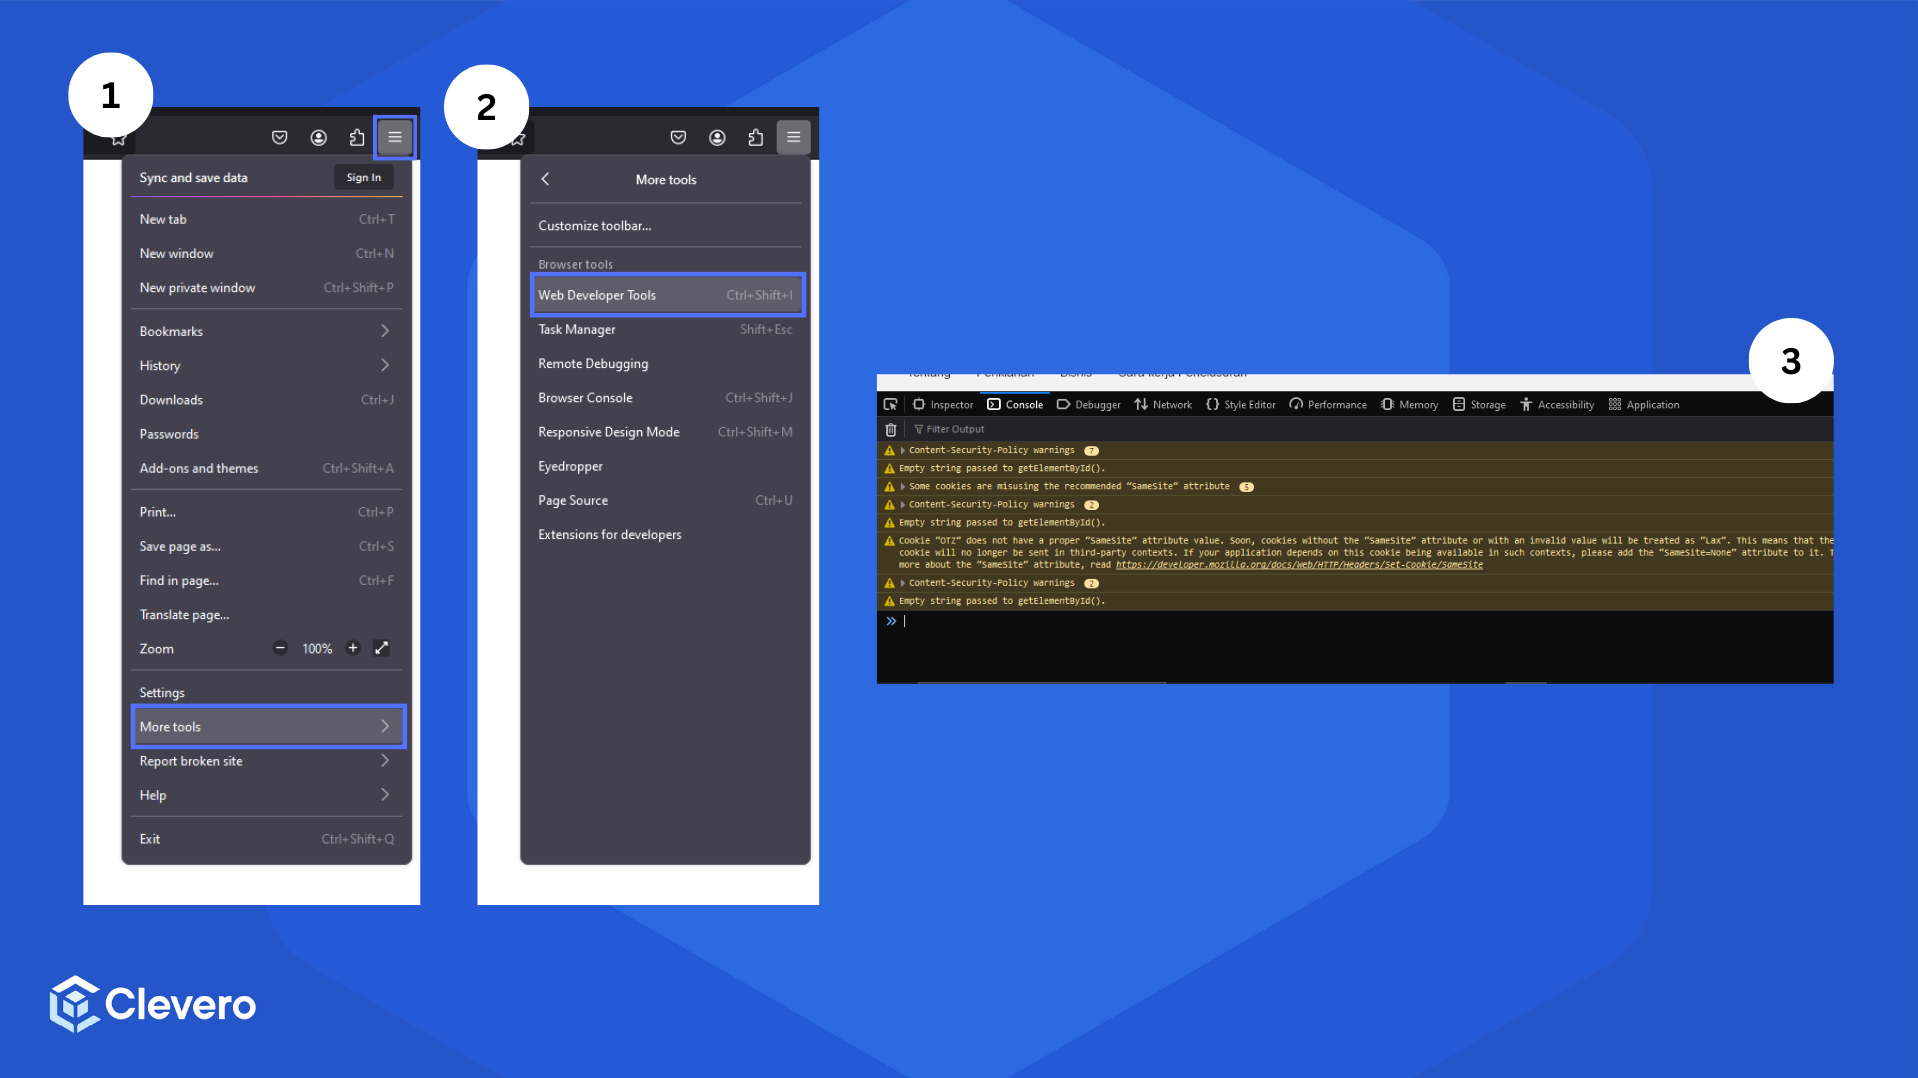
Task: Open Browser Console menu item
Action: [666, 398]
